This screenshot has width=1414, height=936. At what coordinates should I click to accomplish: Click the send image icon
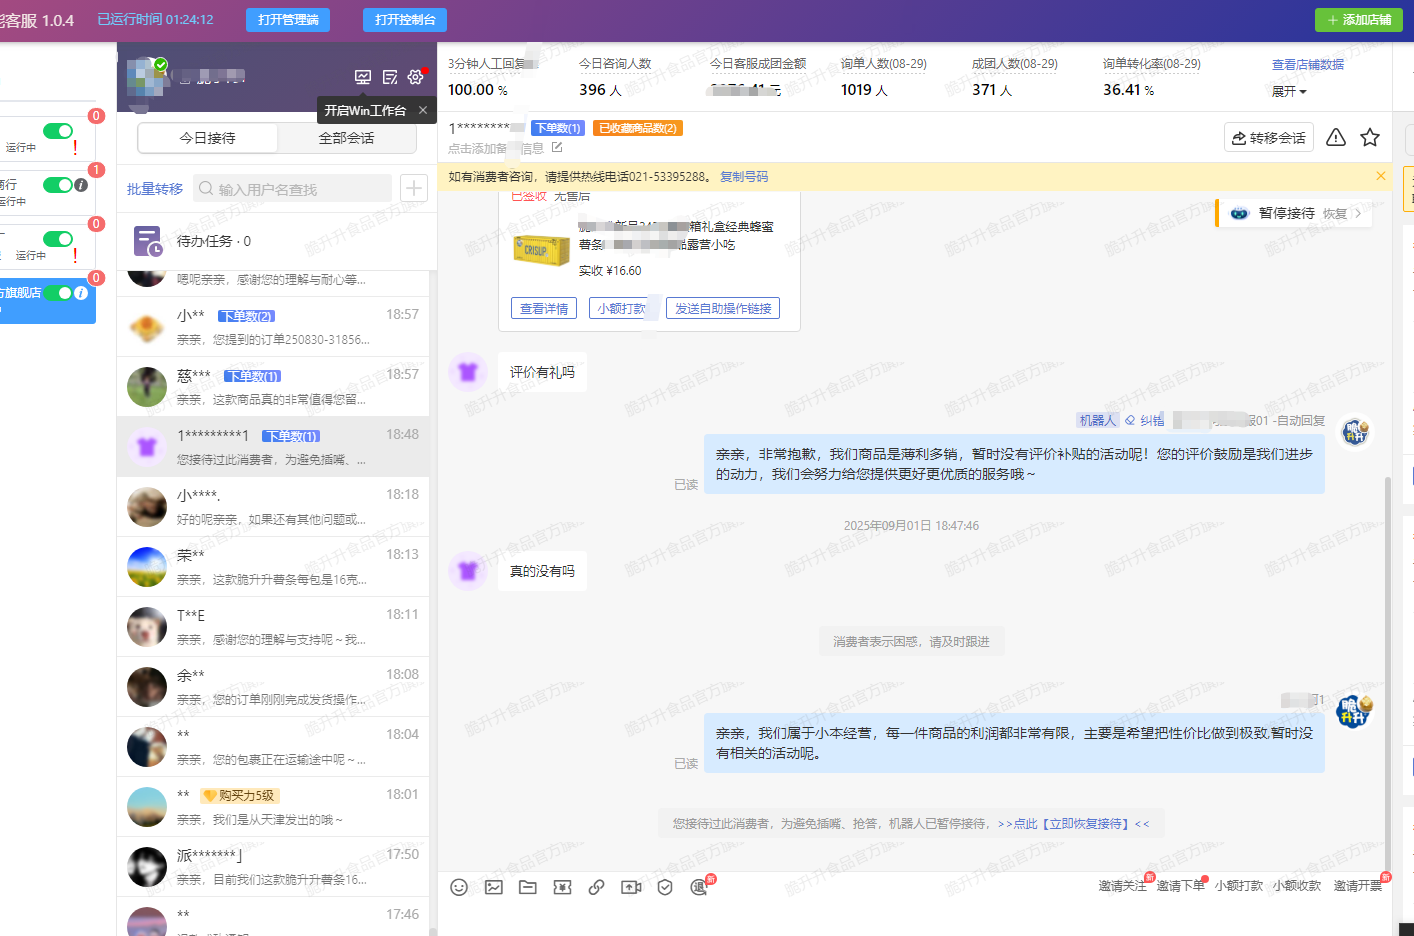coord(494,887)
